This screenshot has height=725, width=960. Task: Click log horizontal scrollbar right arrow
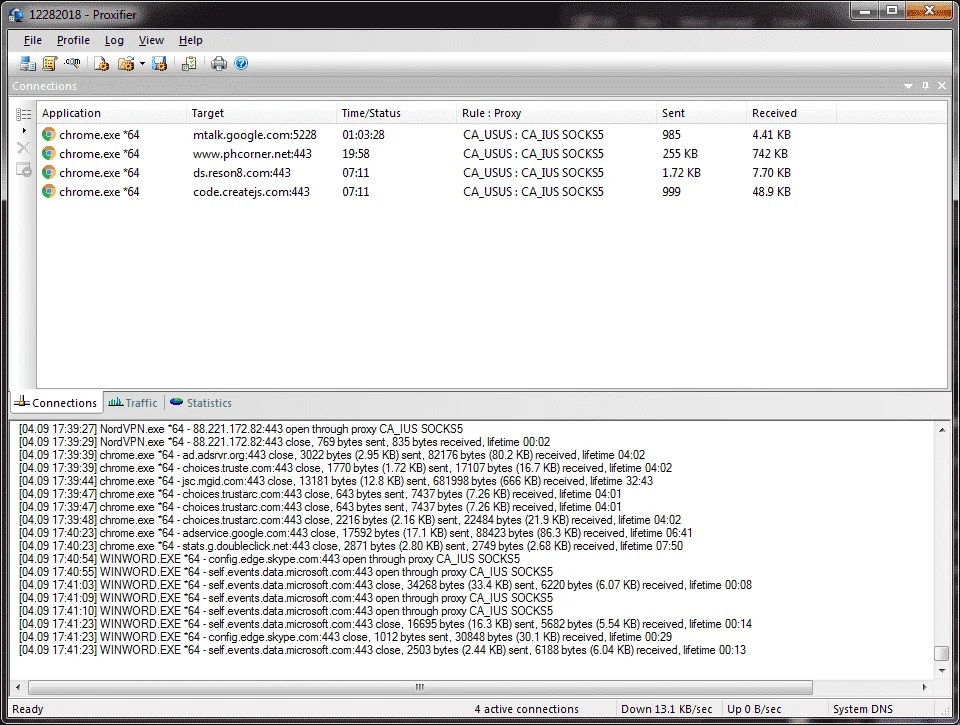pos(924,687)
